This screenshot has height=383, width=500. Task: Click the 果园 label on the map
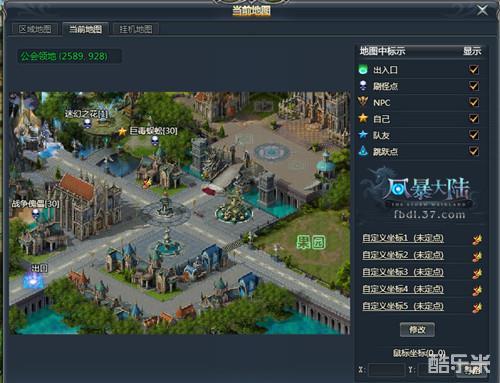pyautogui.click(x=311, y=242)
